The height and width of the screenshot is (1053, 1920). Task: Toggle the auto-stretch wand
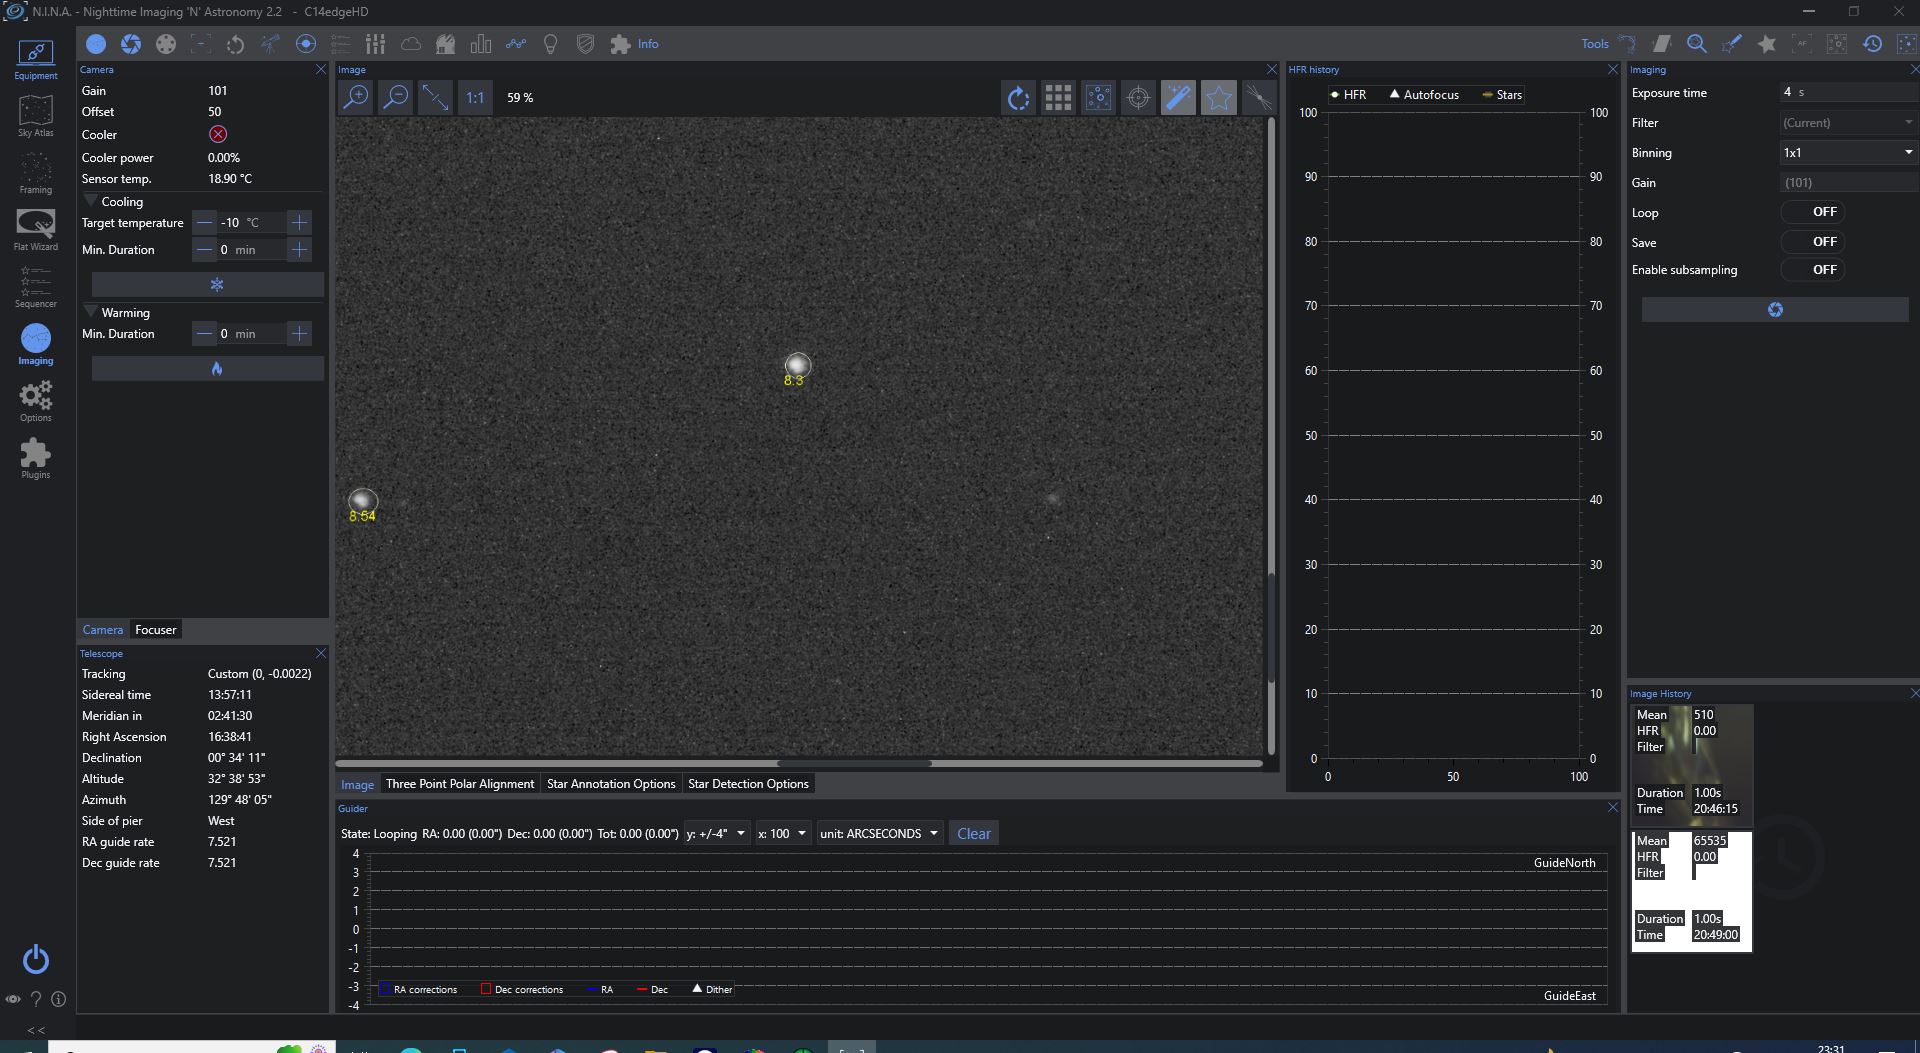(1178, 97)
